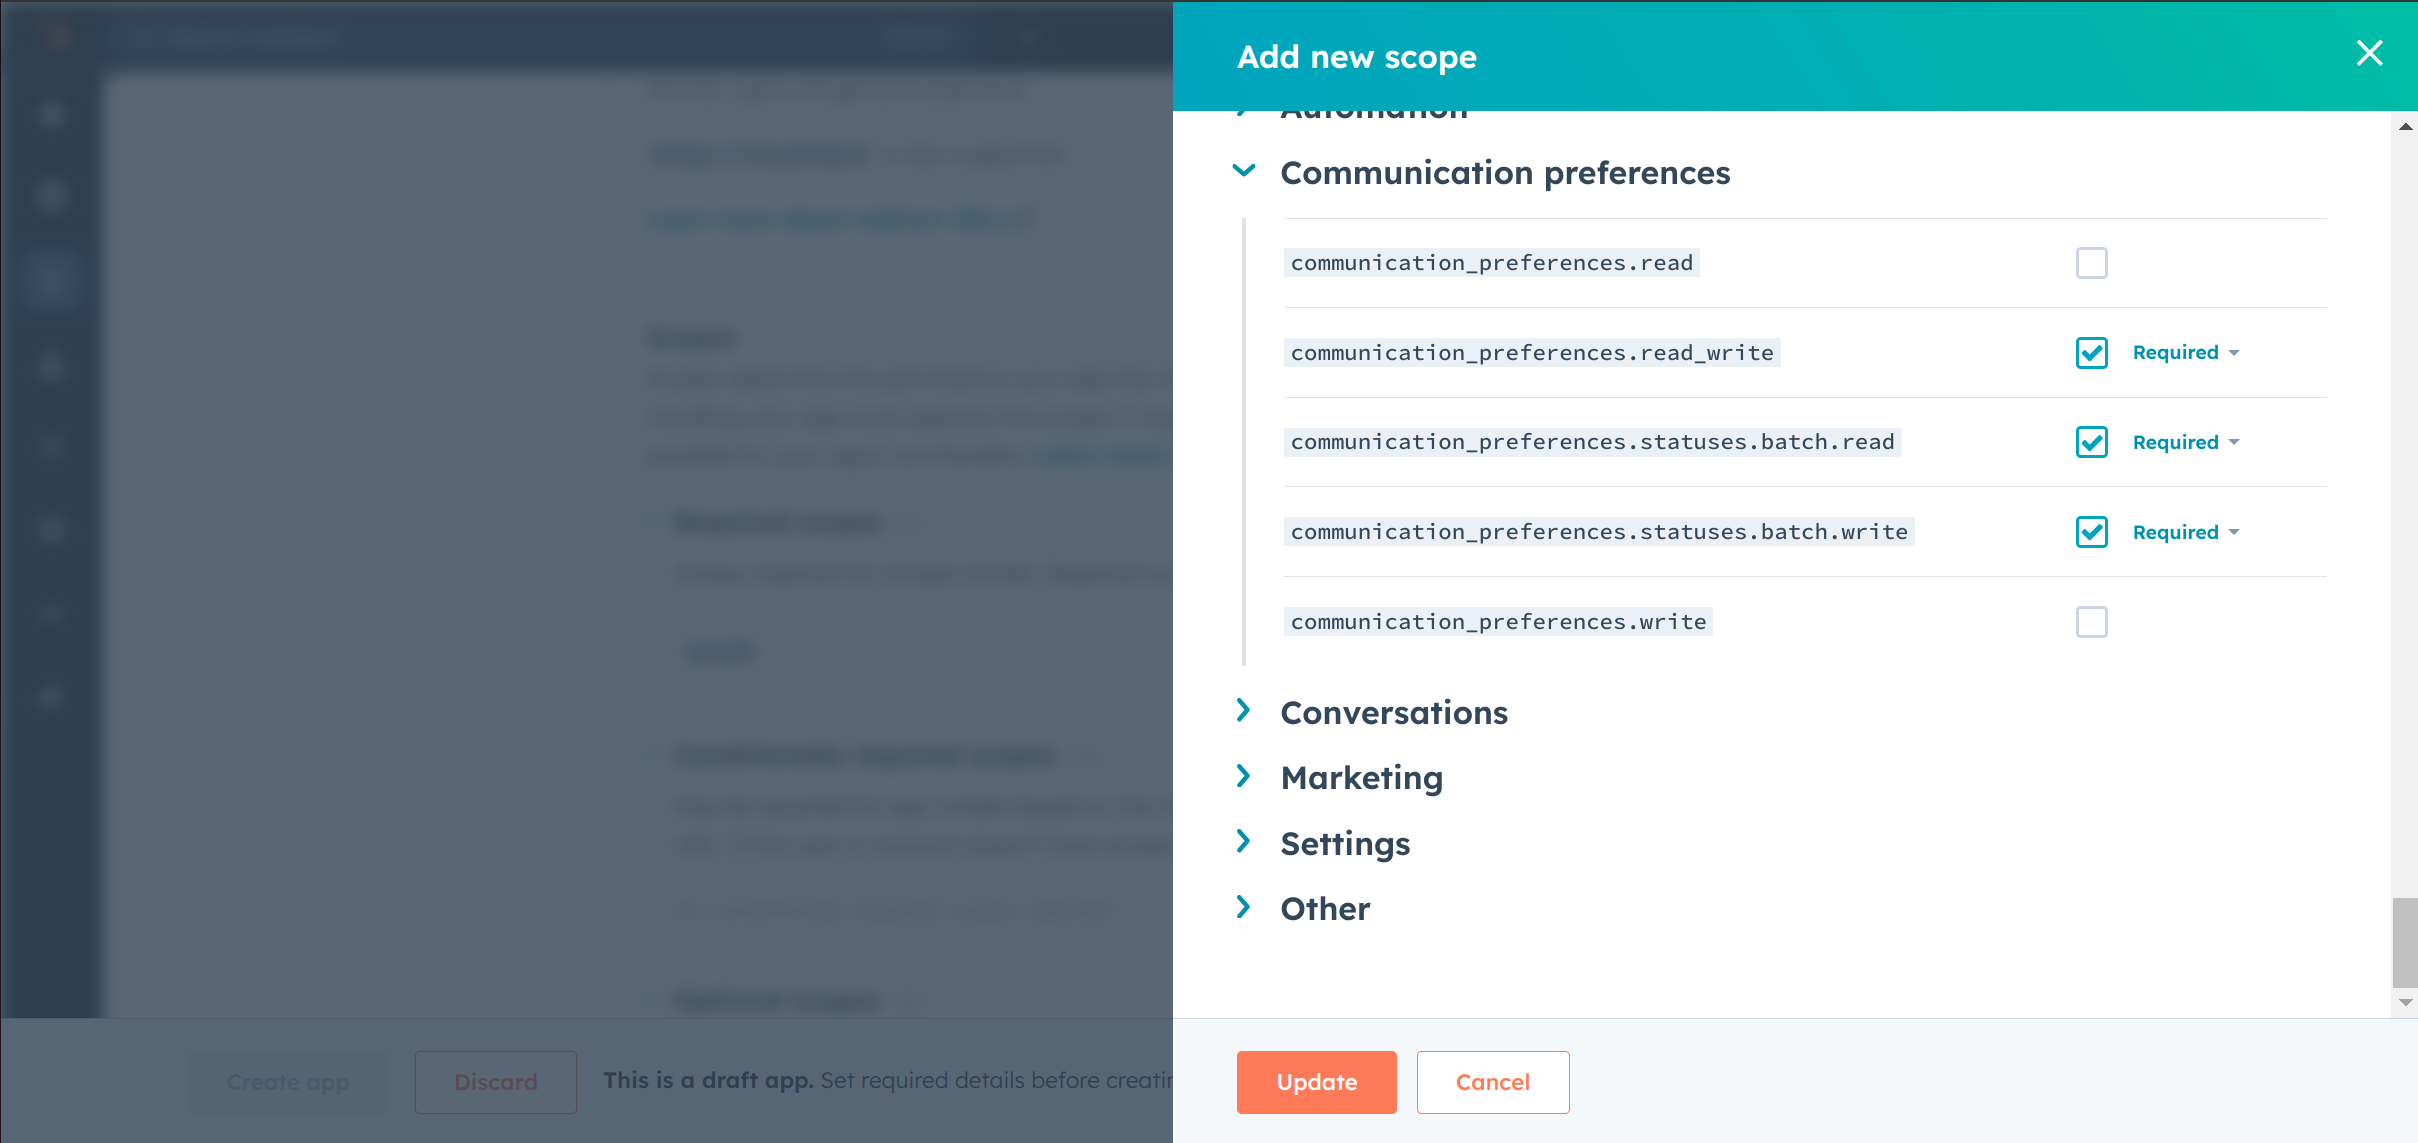
Task: Close the Add new scope panel
Action: (2369, 53)
